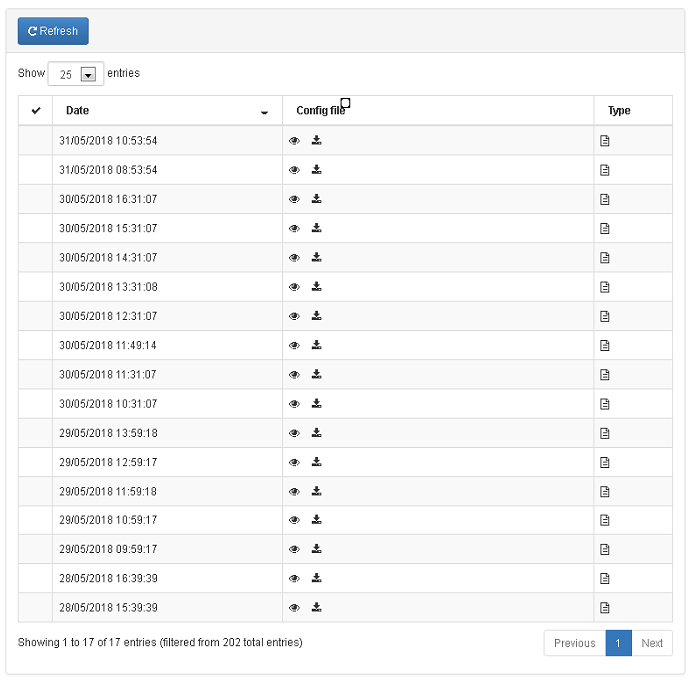Select page 1 in pagination

point(618,643)
